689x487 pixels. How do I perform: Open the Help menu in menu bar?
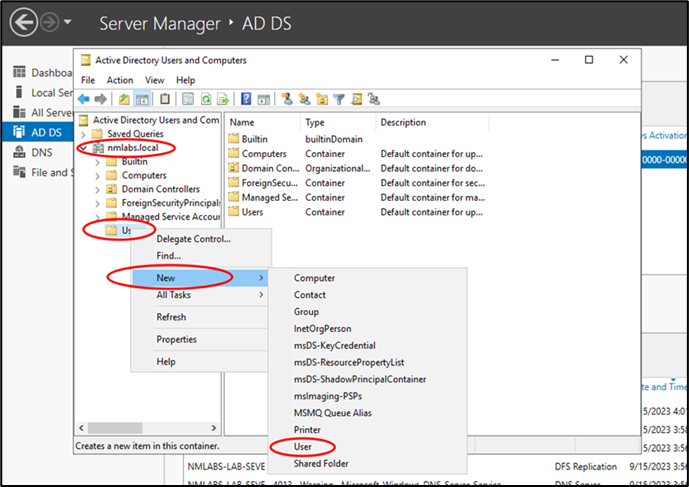click(x=185, y=80)
